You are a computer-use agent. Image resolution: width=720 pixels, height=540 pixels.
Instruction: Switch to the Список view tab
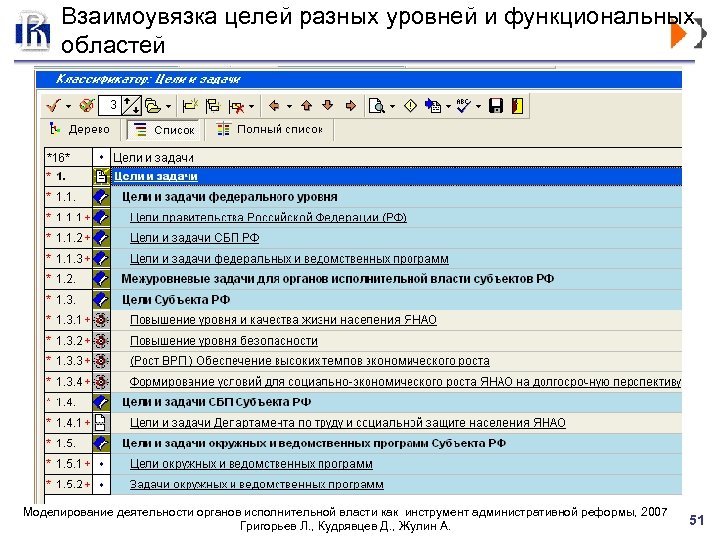pyautogui.click(x=163, y=130)
